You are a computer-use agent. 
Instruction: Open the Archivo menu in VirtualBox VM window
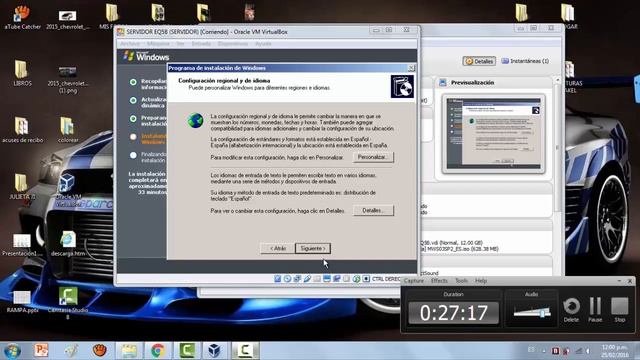point(130,44)
